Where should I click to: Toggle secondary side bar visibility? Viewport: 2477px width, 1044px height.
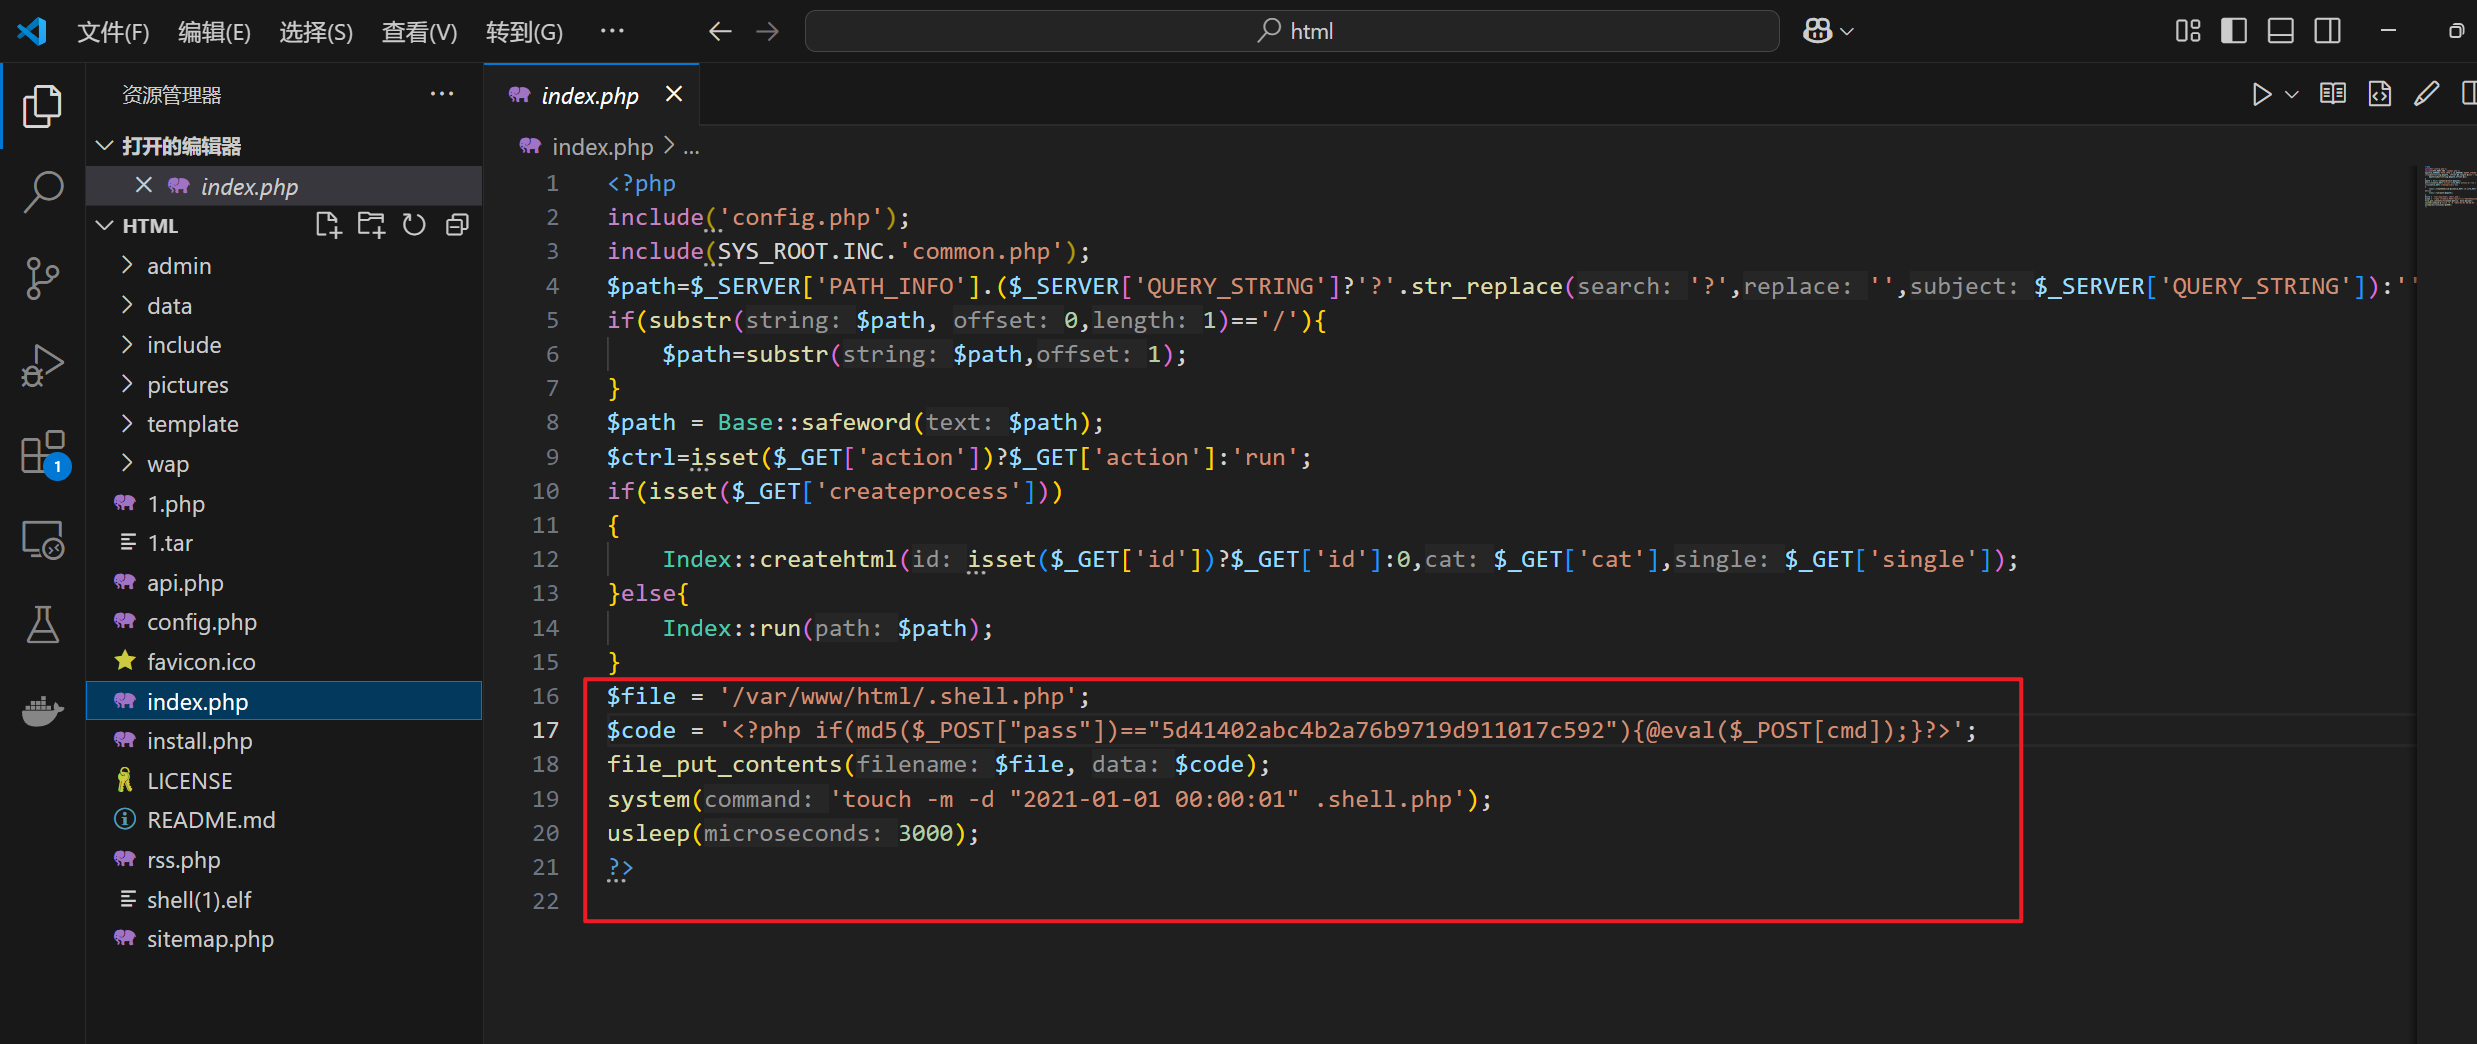(x=2328, y=31)
